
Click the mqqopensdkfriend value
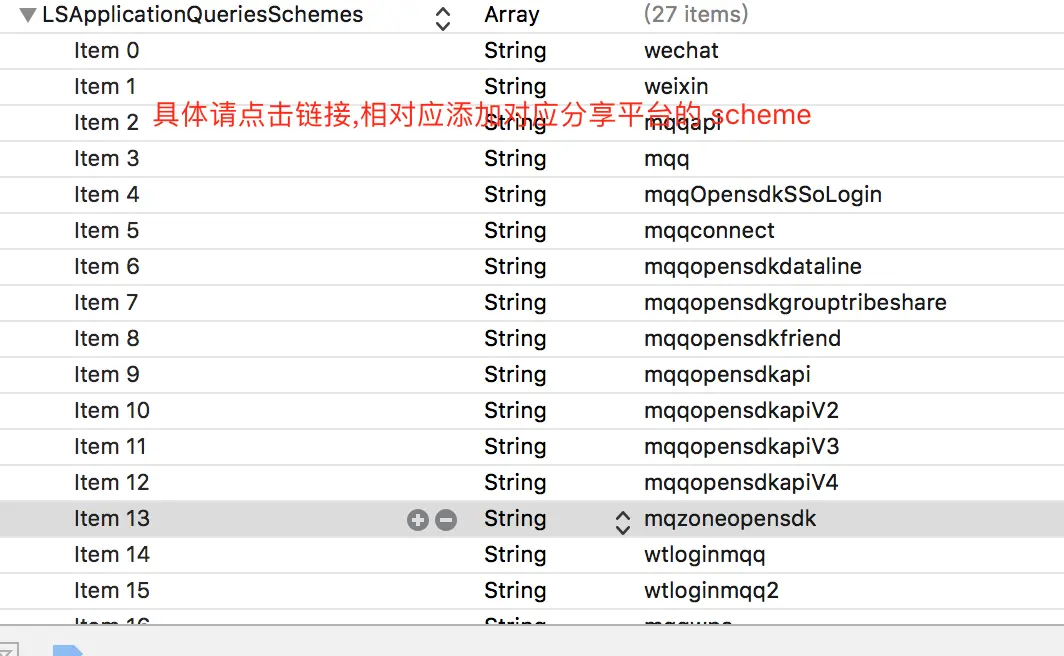tap(742, 339)
